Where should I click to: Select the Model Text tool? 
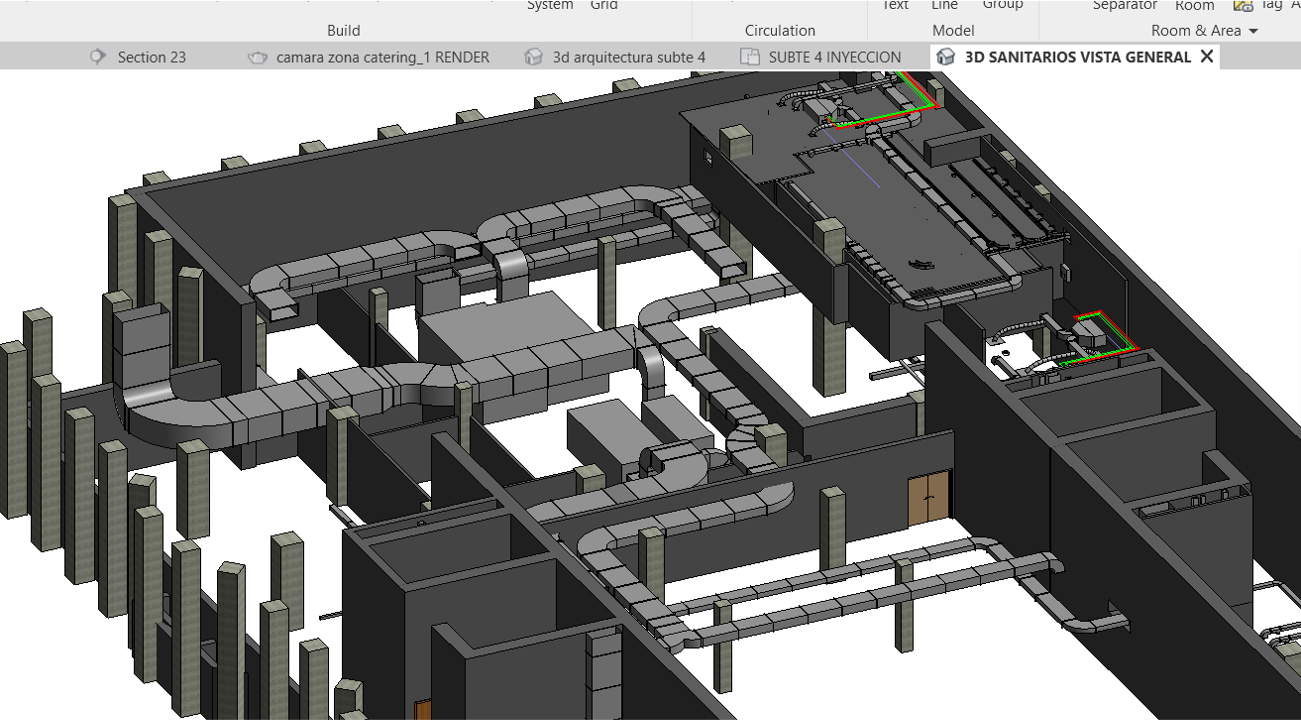click(x=895, y=5)
